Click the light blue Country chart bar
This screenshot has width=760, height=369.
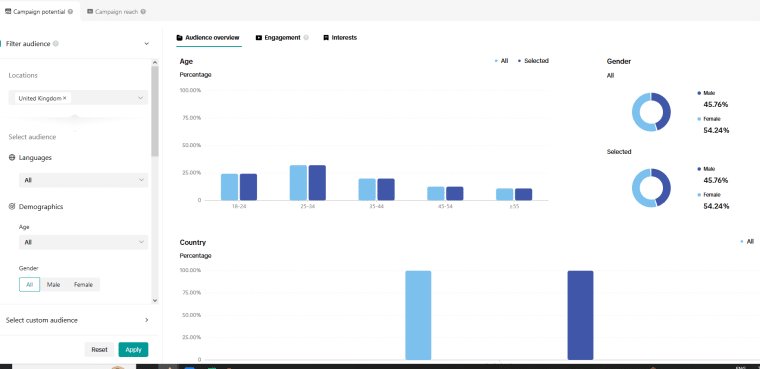[418, 315]
